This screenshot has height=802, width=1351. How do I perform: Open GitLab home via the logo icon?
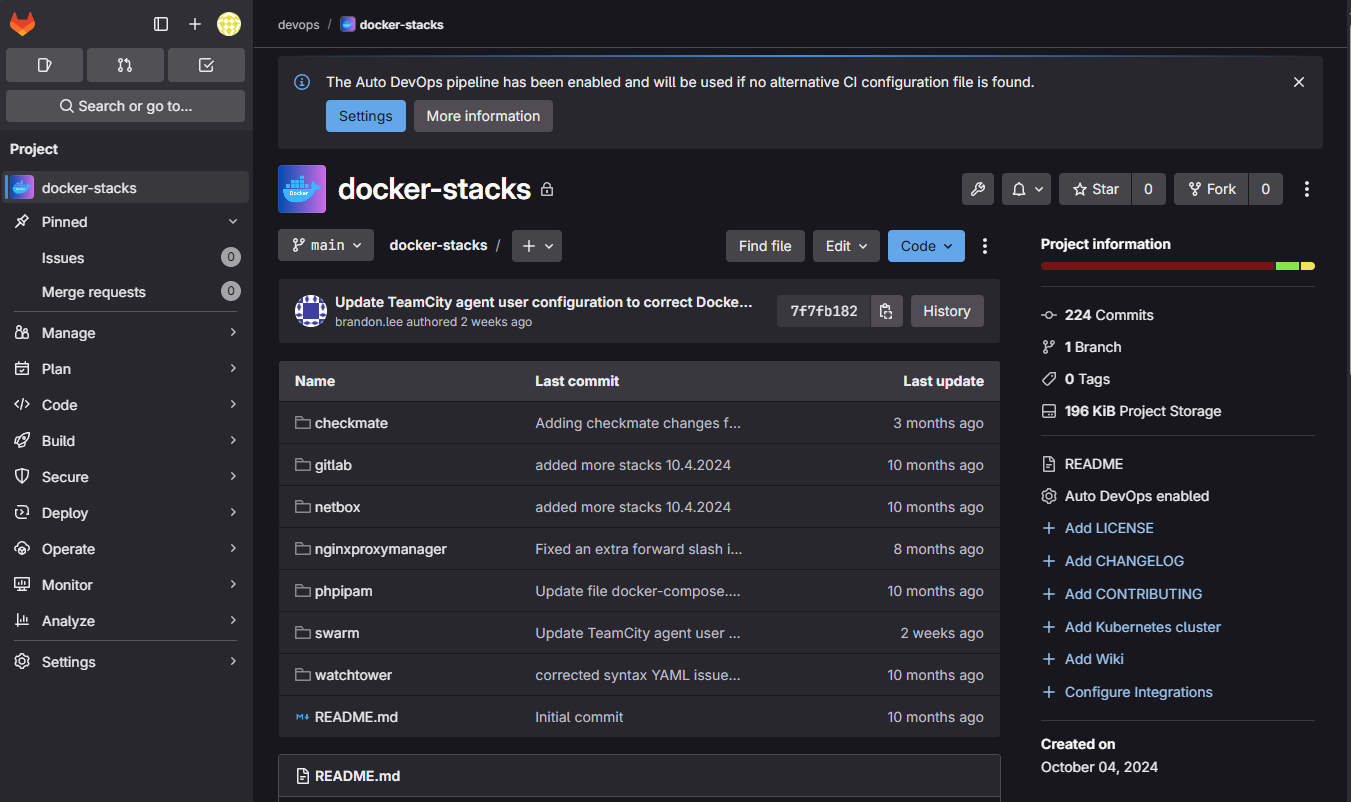click(22, 23)
